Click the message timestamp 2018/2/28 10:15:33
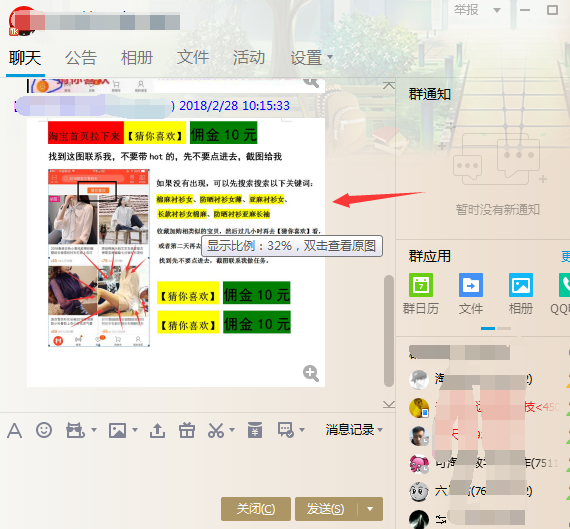The image size is (570, 529). click(x=234, y=105)
